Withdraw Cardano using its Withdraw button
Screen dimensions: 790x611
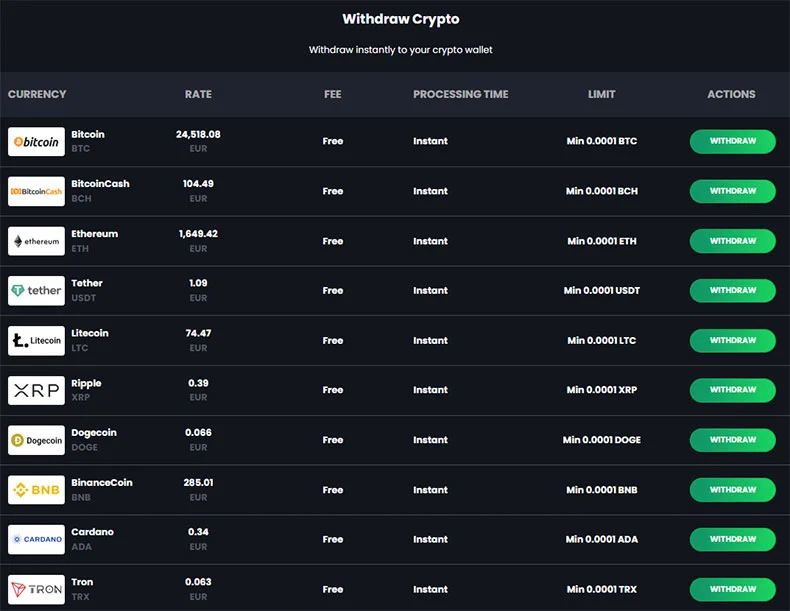click(733, 539)
